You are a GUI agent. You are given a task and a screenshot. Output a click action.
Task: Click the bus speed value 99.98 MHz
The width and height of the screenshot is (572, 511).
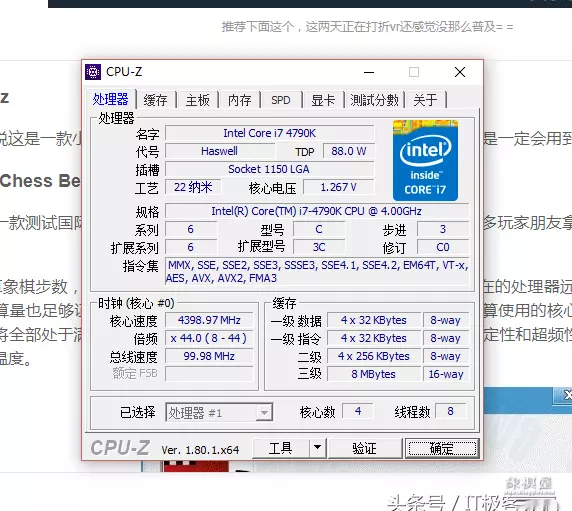(209, 356)
